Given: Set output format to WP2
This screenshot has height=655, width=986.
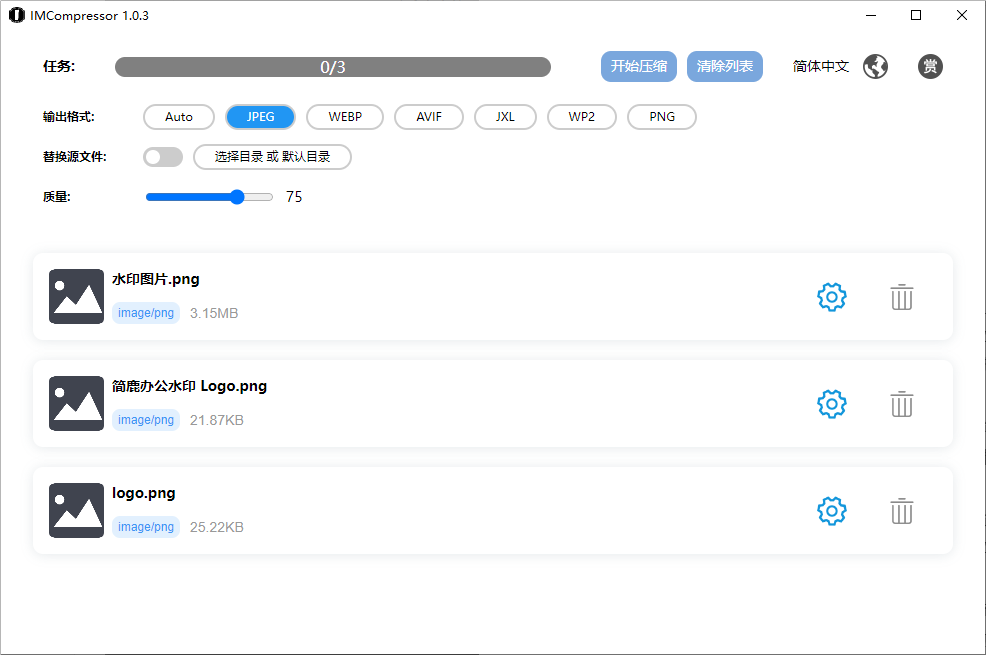Looking at the screenshot, I should tap(582, 117).
